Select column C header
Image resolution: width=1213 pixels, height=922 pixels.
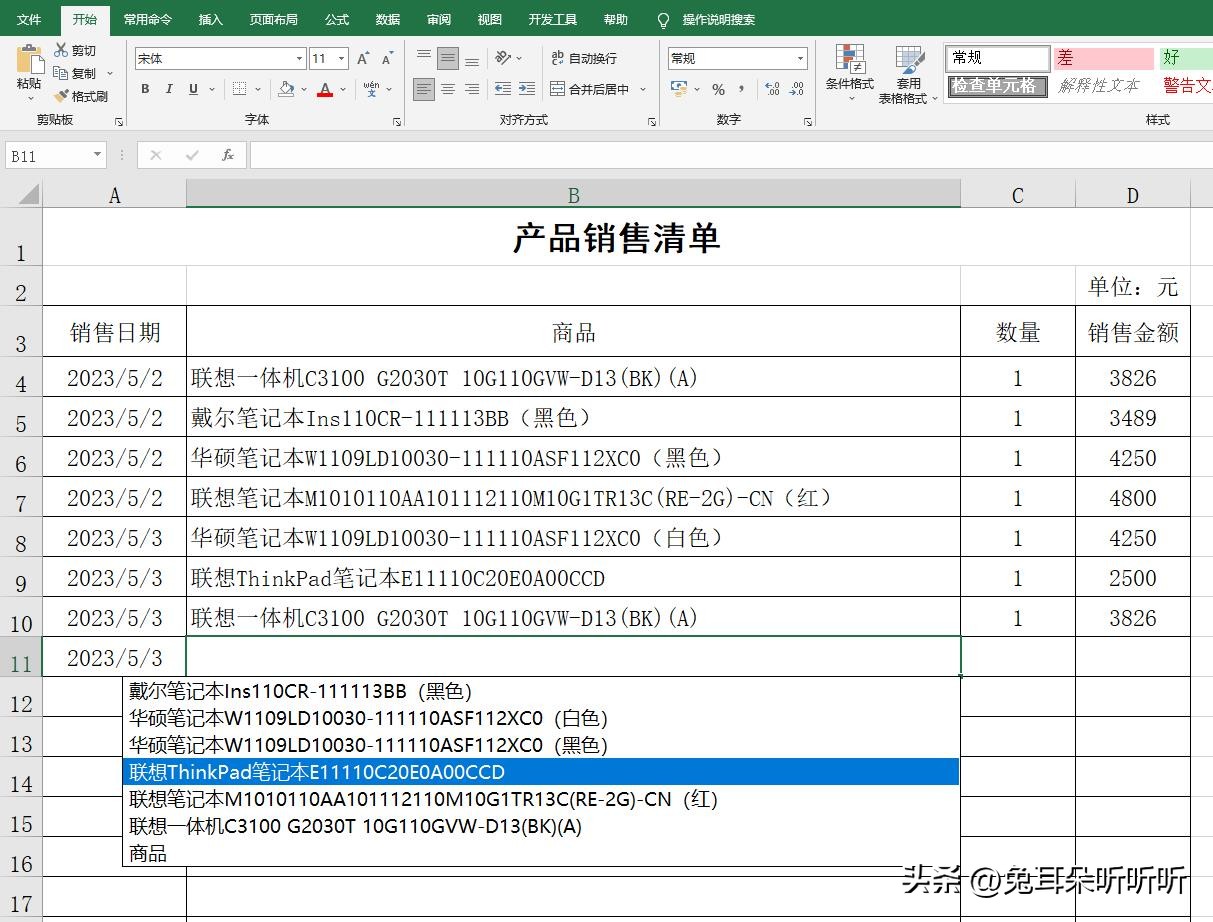(1018, 195)
